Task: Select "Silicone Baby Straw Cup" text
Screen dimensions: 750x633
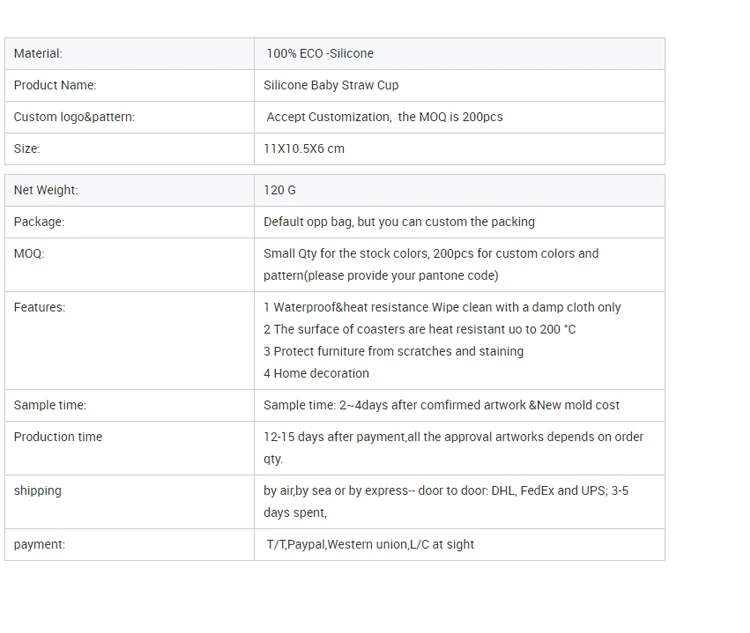Action: pos(331,86)
